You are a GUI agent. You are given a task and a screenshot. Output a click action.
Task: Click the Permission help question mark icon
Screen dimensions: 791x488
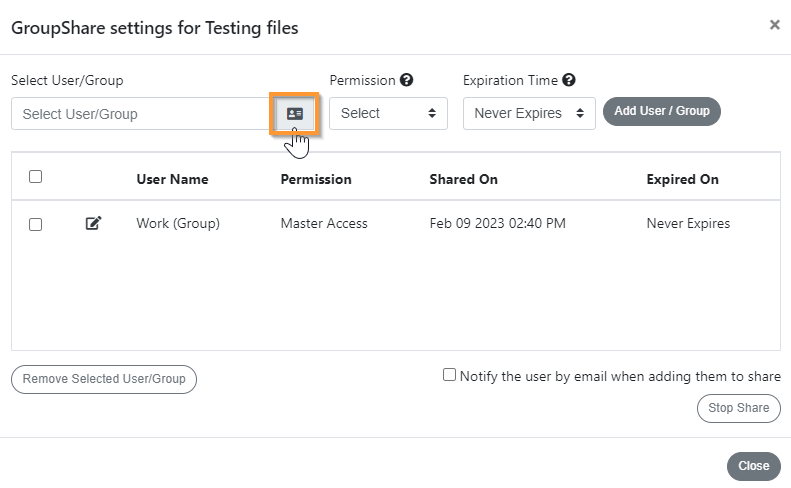(x=407, y=80)
